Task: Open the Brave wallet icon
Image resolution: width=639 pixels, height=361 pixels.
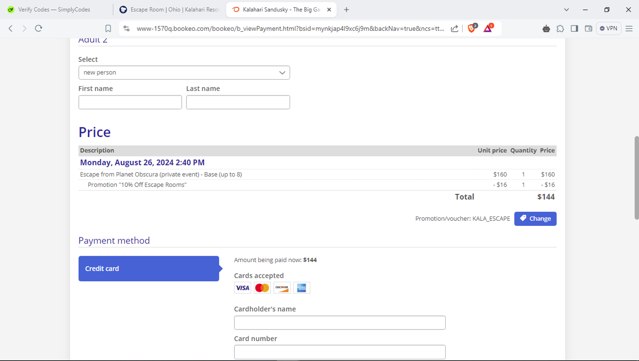Action: point(588,29)
